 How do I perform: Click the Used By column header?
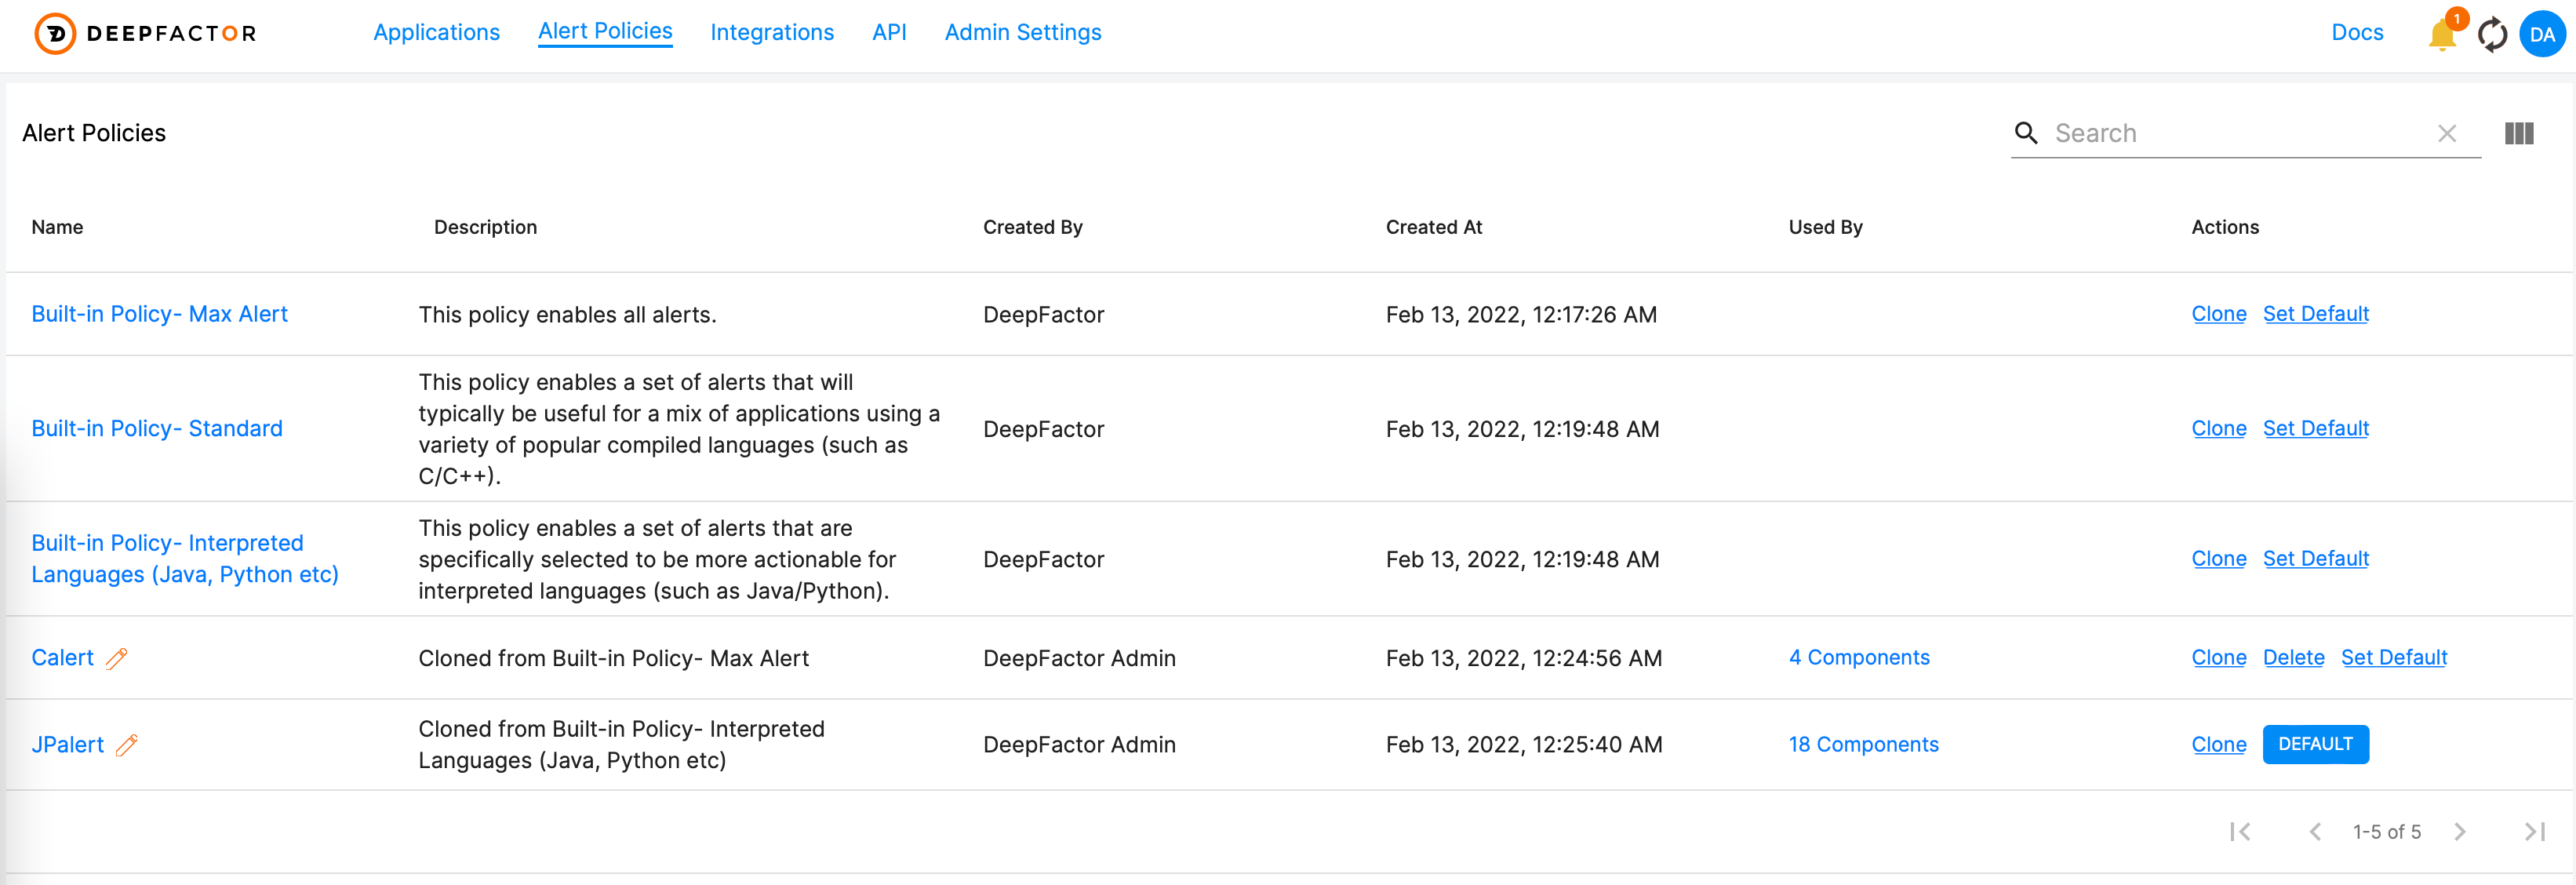click(x=1825, y=227)
